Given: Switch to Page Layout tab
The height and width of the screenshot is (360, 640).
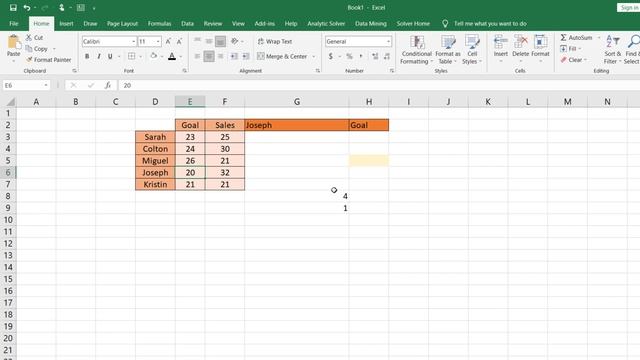Looking at the screenshot, I should (x=122, y=24).
